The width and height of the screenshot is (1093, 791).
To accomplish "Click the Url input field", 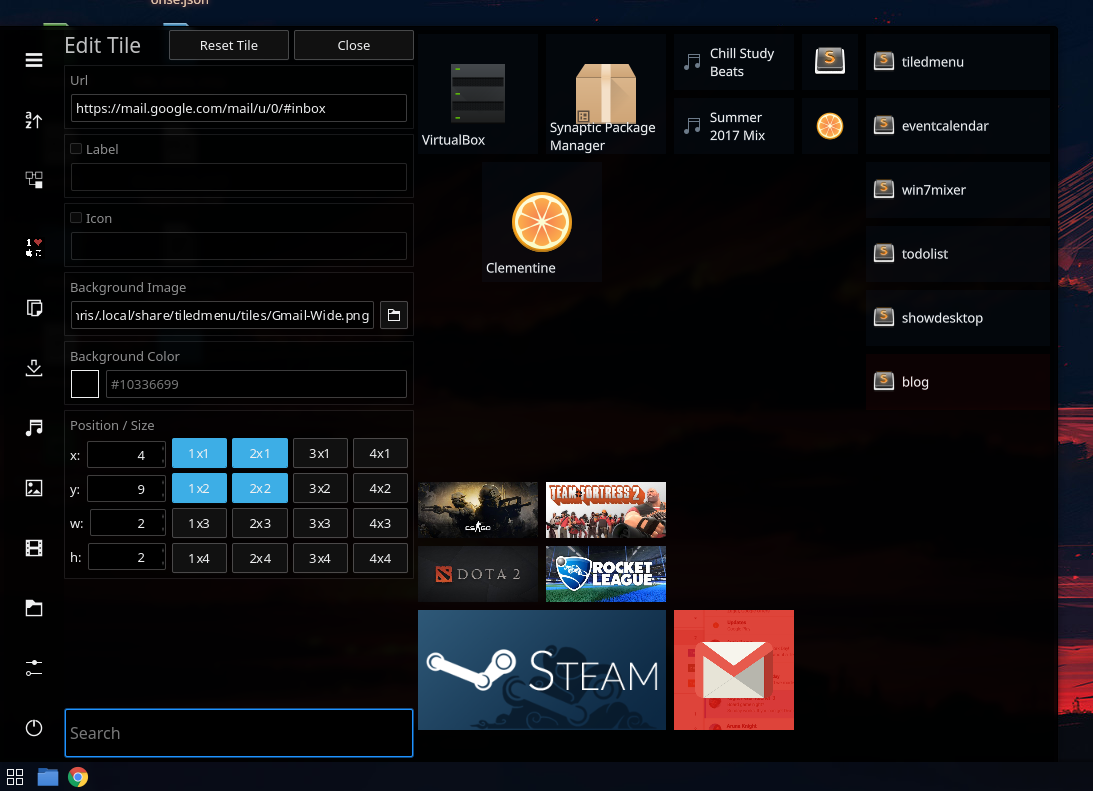I will [x=238, y=108].
